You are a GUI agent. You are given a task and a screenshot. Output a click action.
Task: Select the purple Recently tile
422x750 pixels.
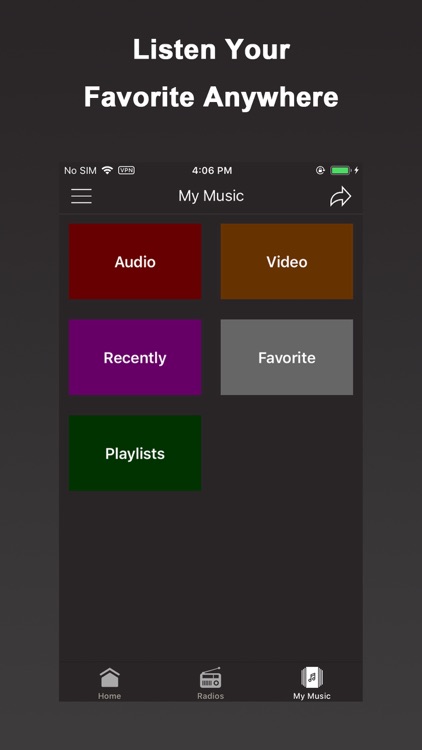(x=135, y=357)
